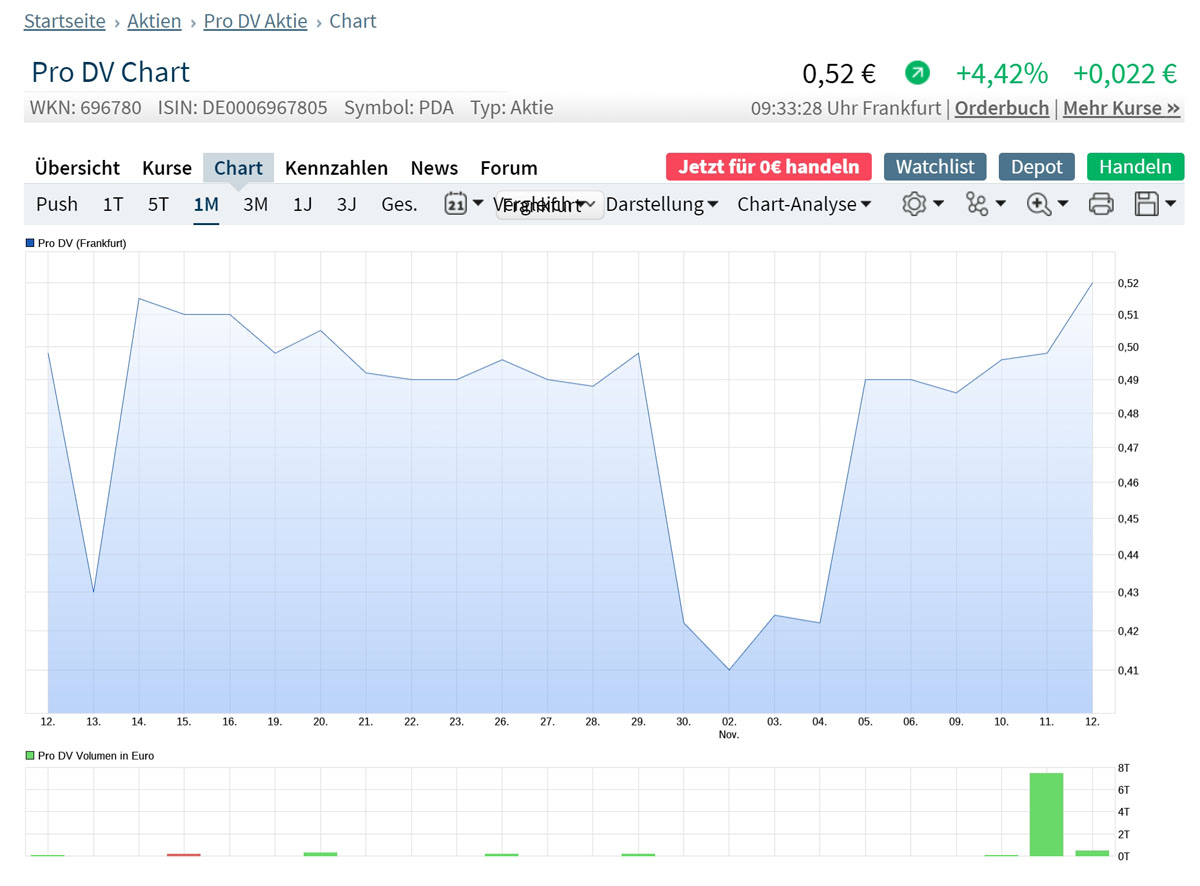Click the Jetzt für 0€ handeln button
The height and width of the screenshot is (886, 1200).
tap(768, 167)
